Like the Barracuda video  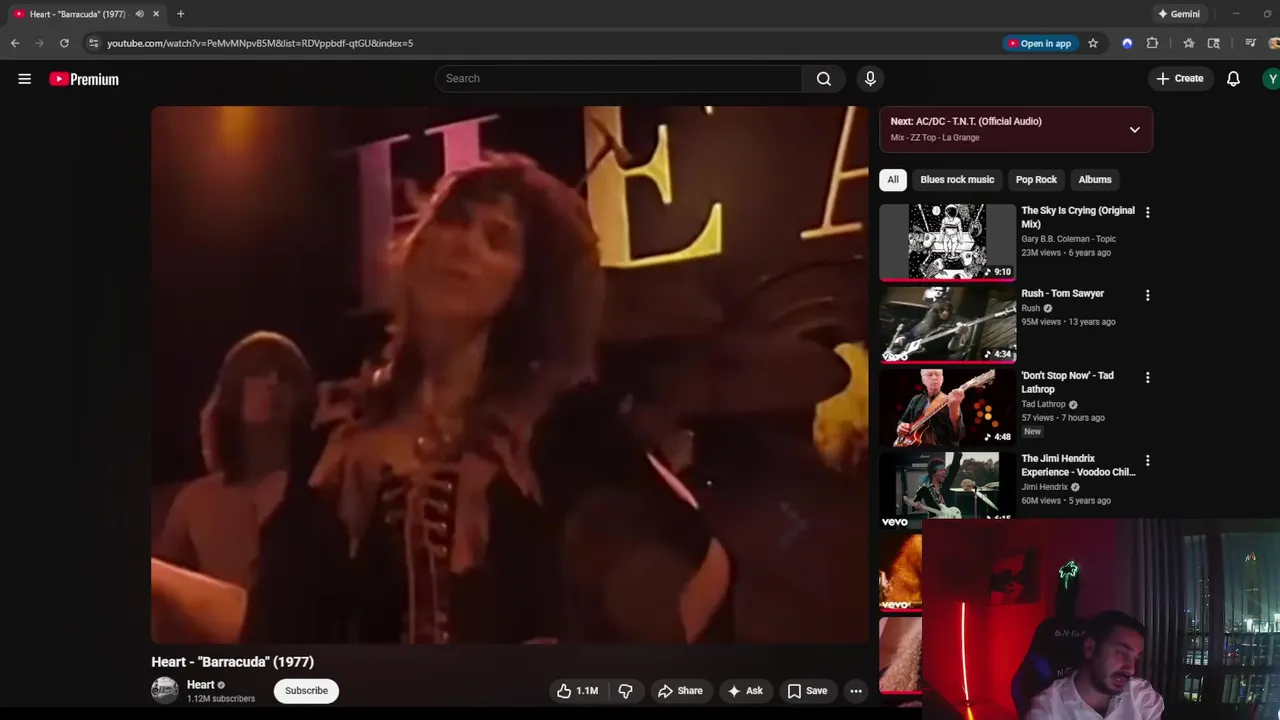[x=577, y=691]
